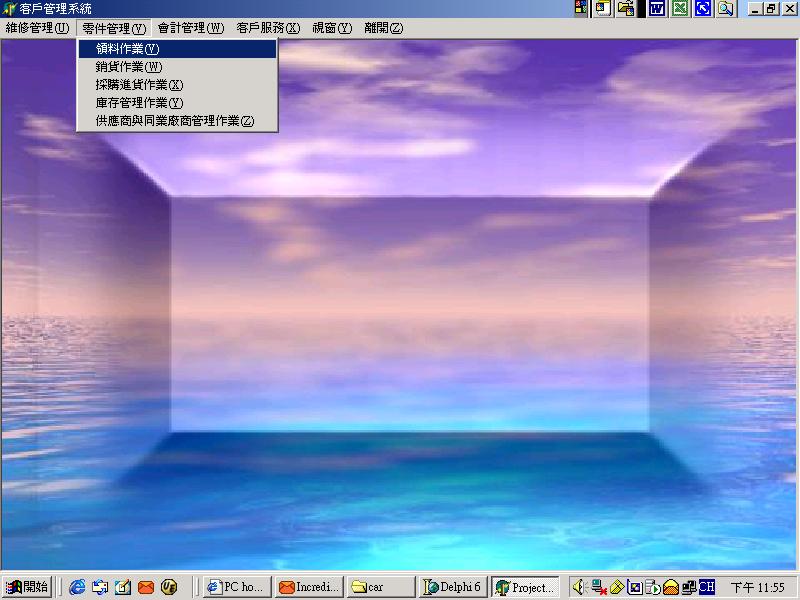
Task: Click the server with green play tray icon
Action: click(x=653, y=587)
